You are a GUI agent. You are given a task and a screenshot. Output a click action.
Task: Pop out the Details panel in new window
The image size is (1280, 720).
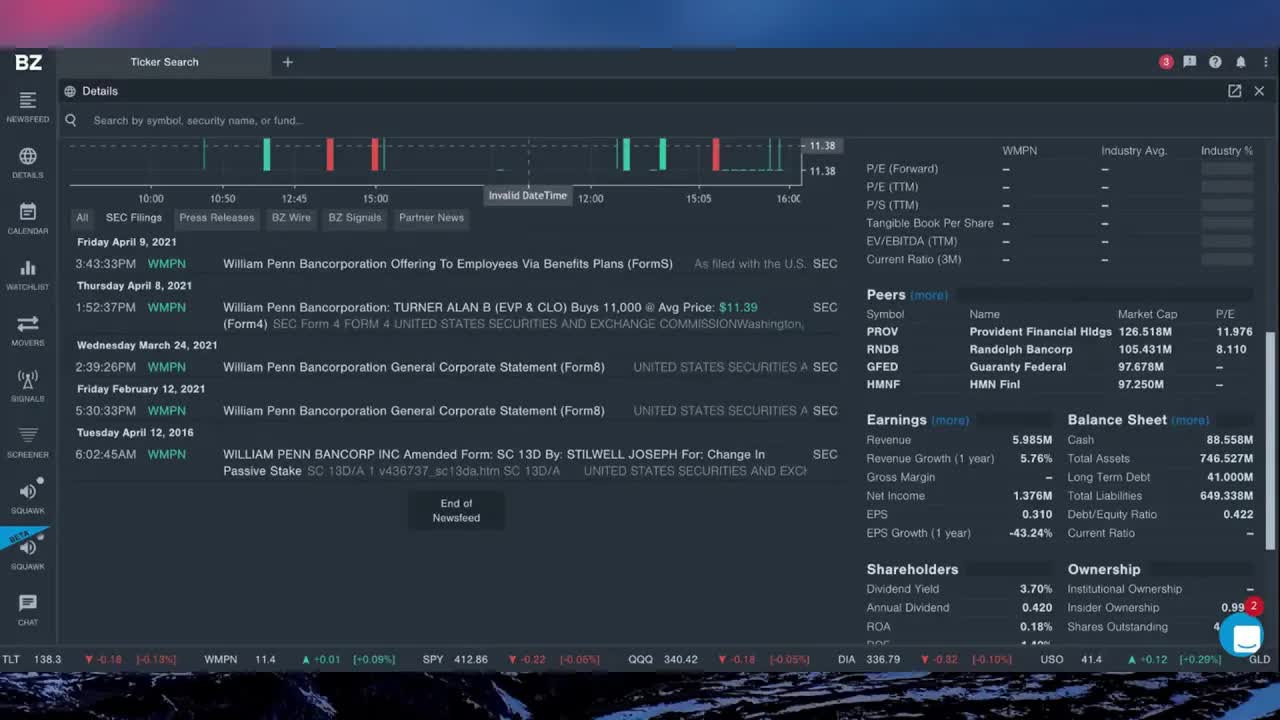point(1235,91)
